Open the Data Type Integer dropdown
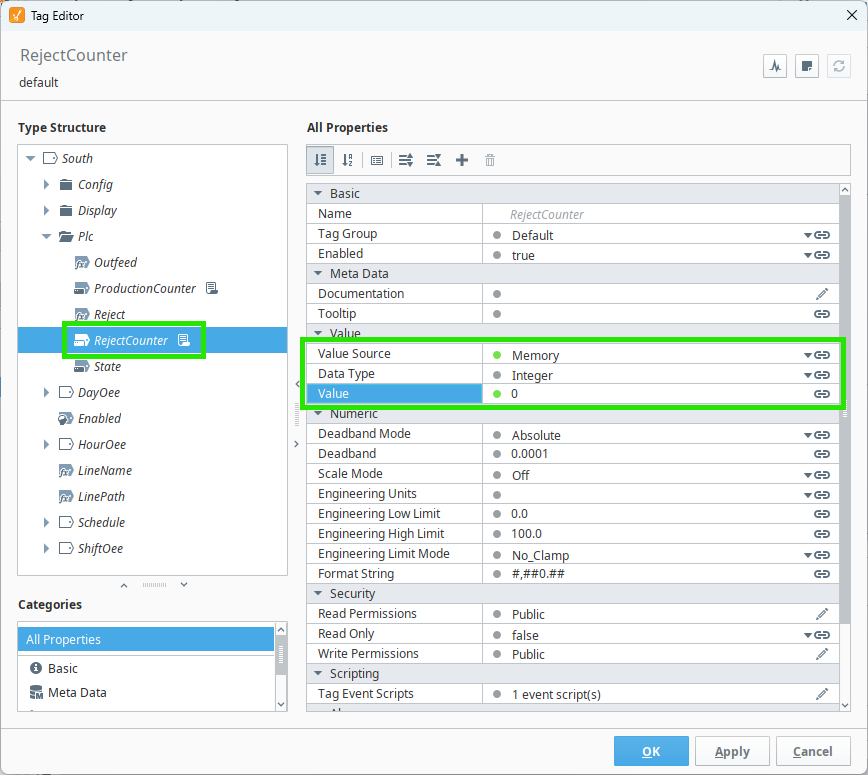Image resolution: width=868 pixels, height=775 pixels. (x=807, y=375)
